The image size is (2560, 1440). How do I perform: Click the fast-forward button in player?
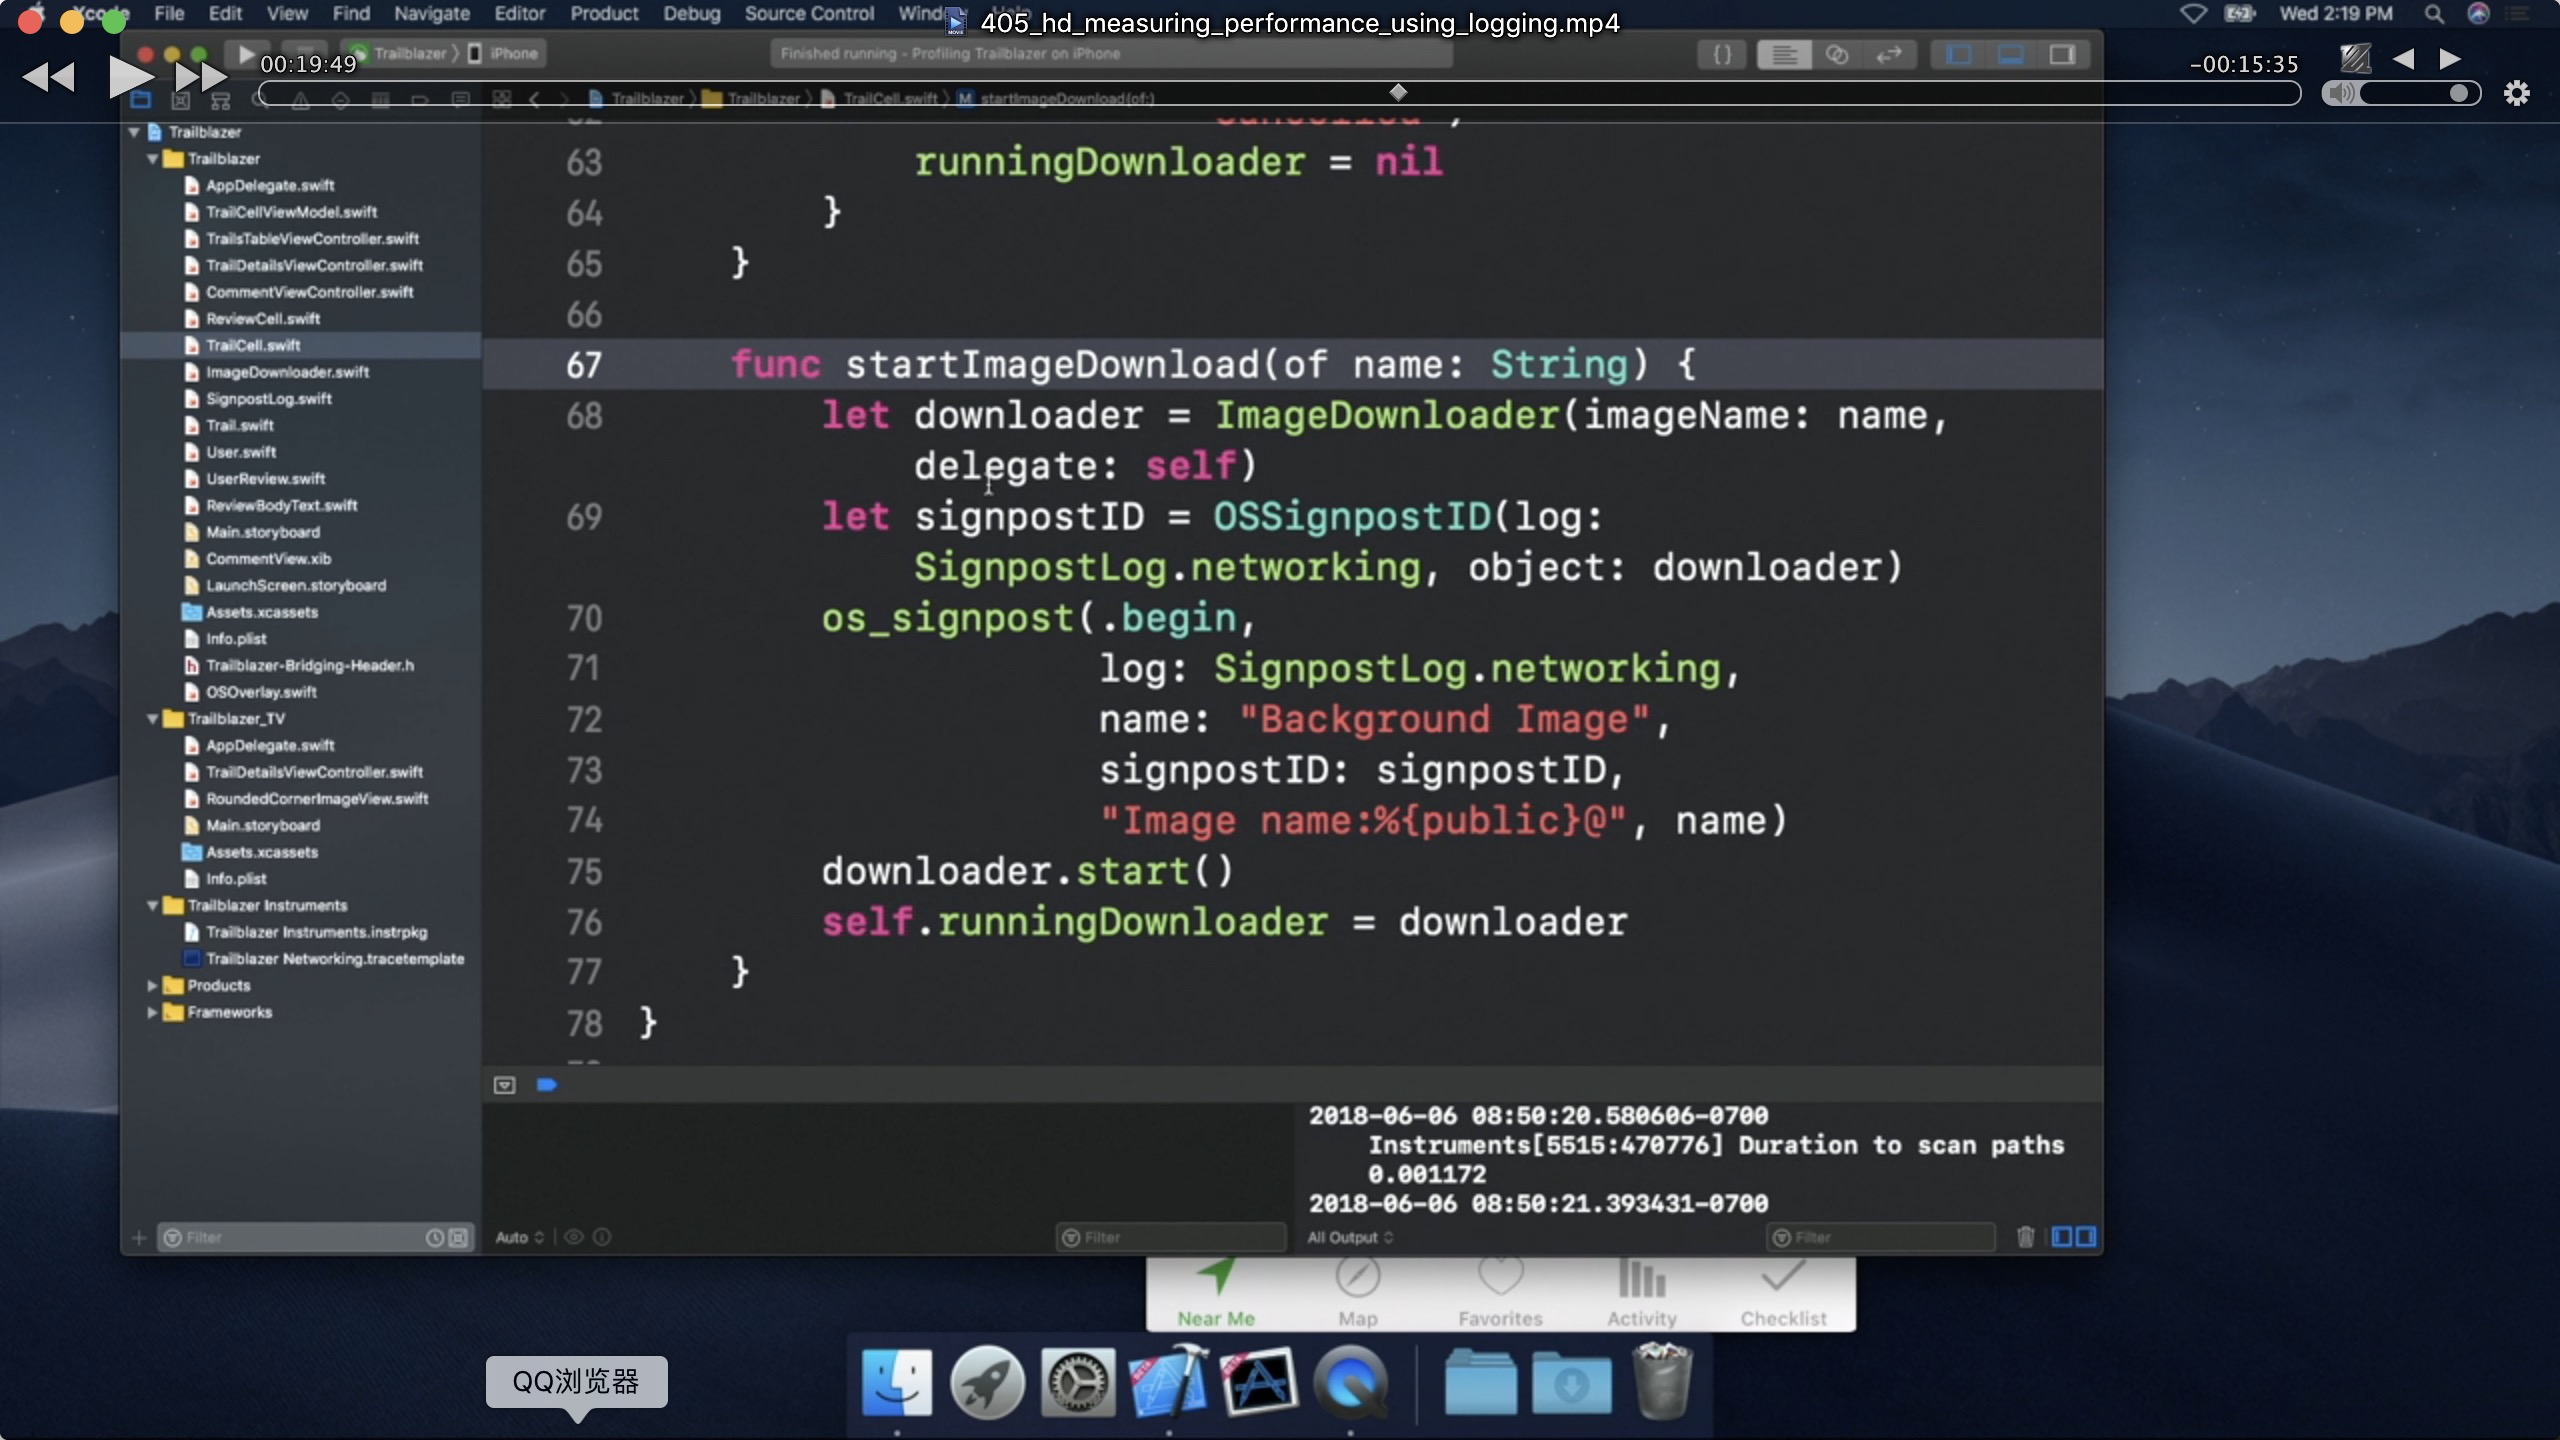[x=200, y=76]
